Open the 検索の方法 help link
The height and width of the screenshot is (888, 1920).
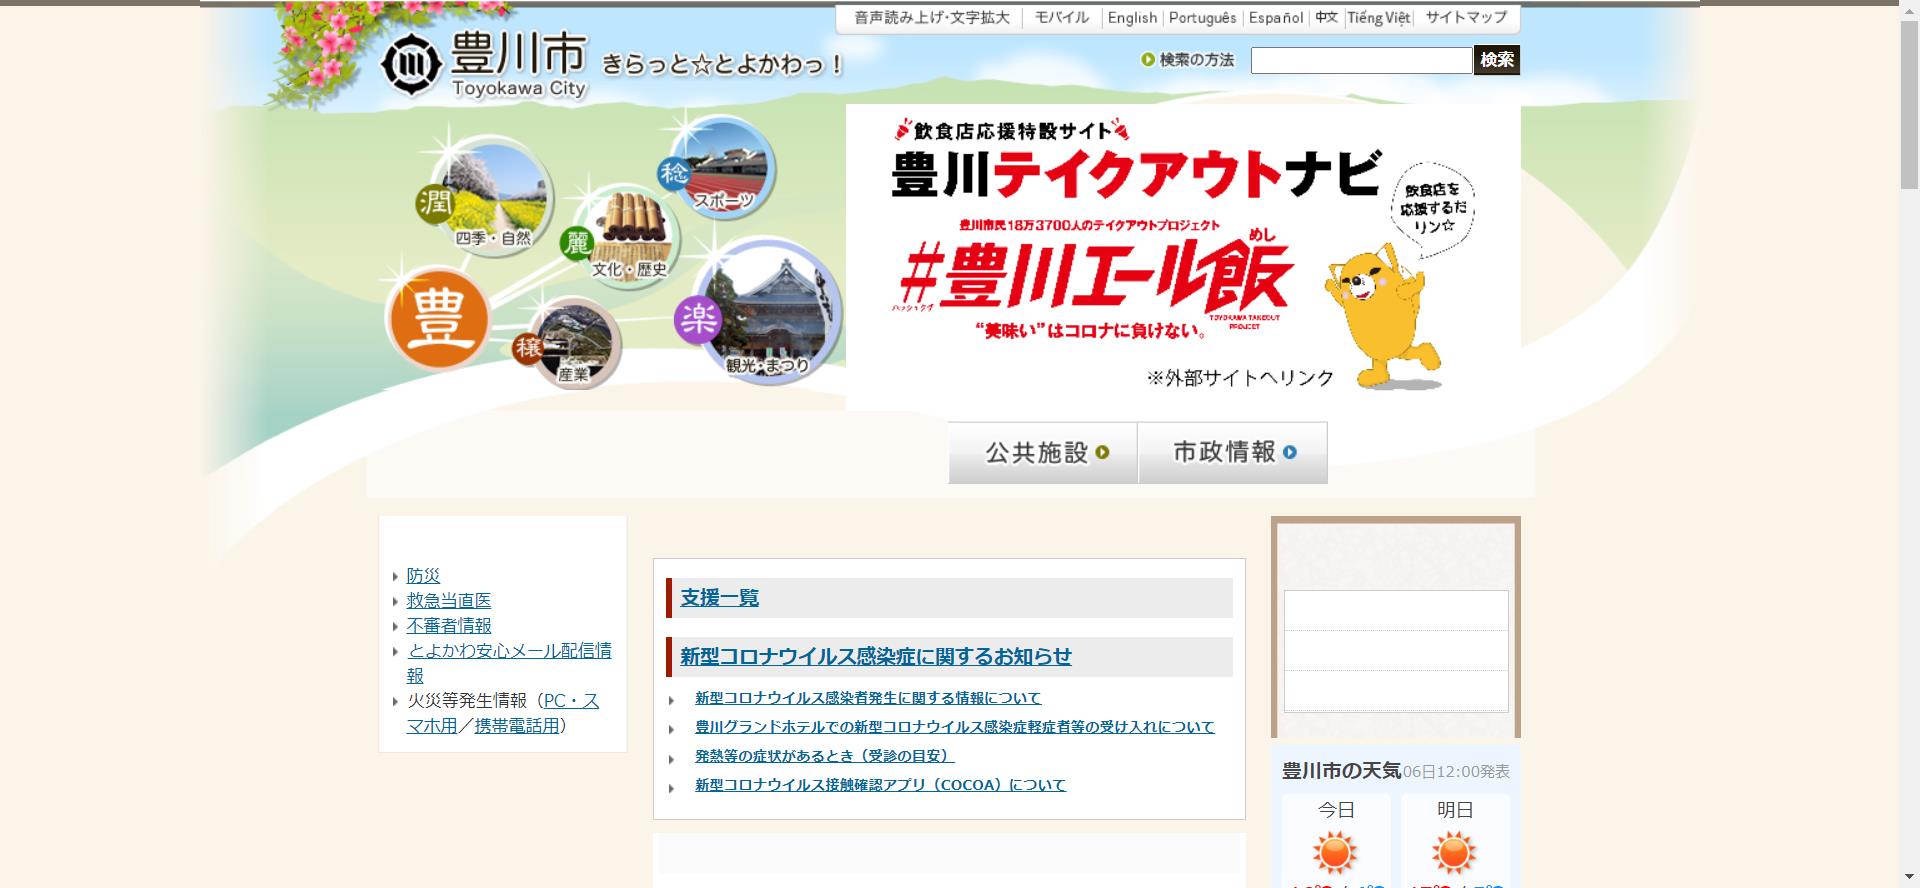coord(1195,60)
